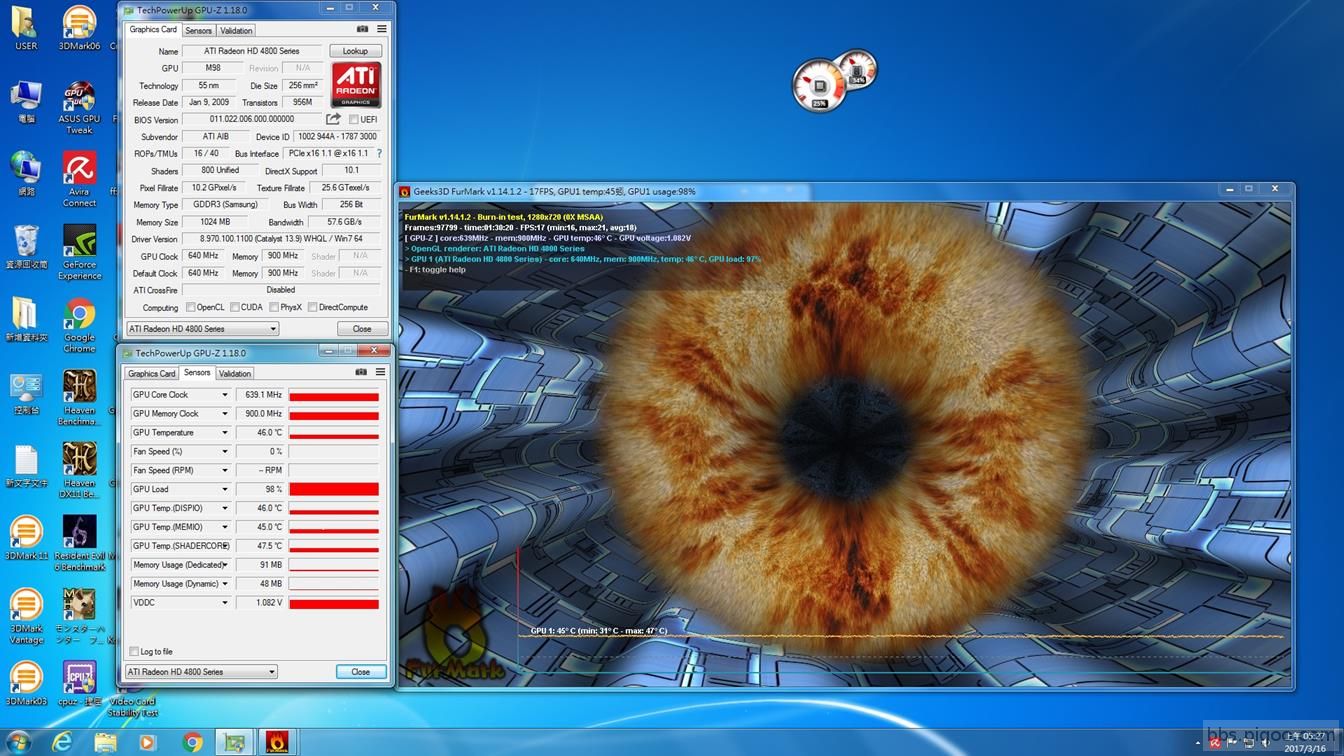
Task: Select the Monster Hunter benchmark desktop icon
Action: click(x=79, y=616)
